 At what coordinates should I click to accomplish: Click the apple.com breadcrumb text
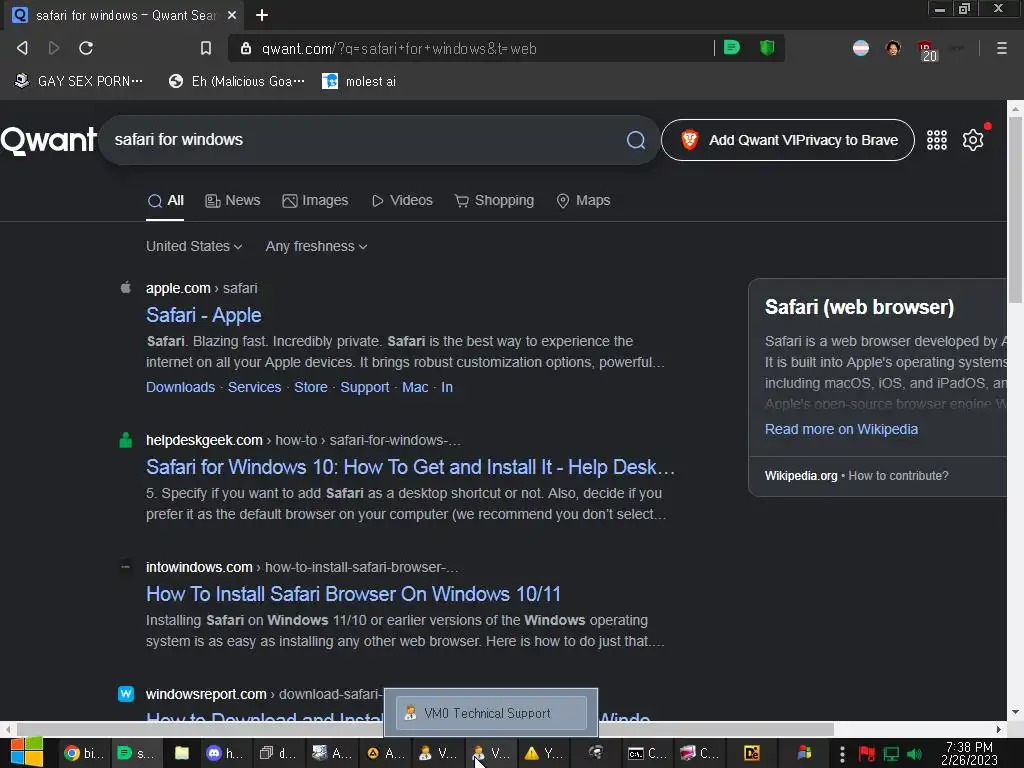(x=178, y=288)
